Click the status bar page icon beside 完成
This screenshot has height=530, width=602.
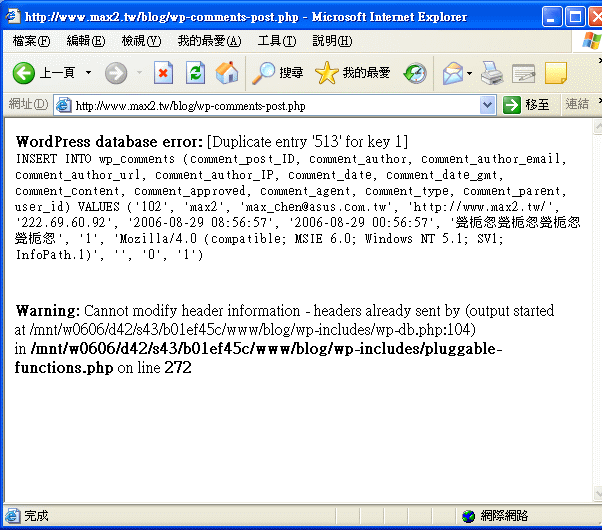tap(13, 516)
